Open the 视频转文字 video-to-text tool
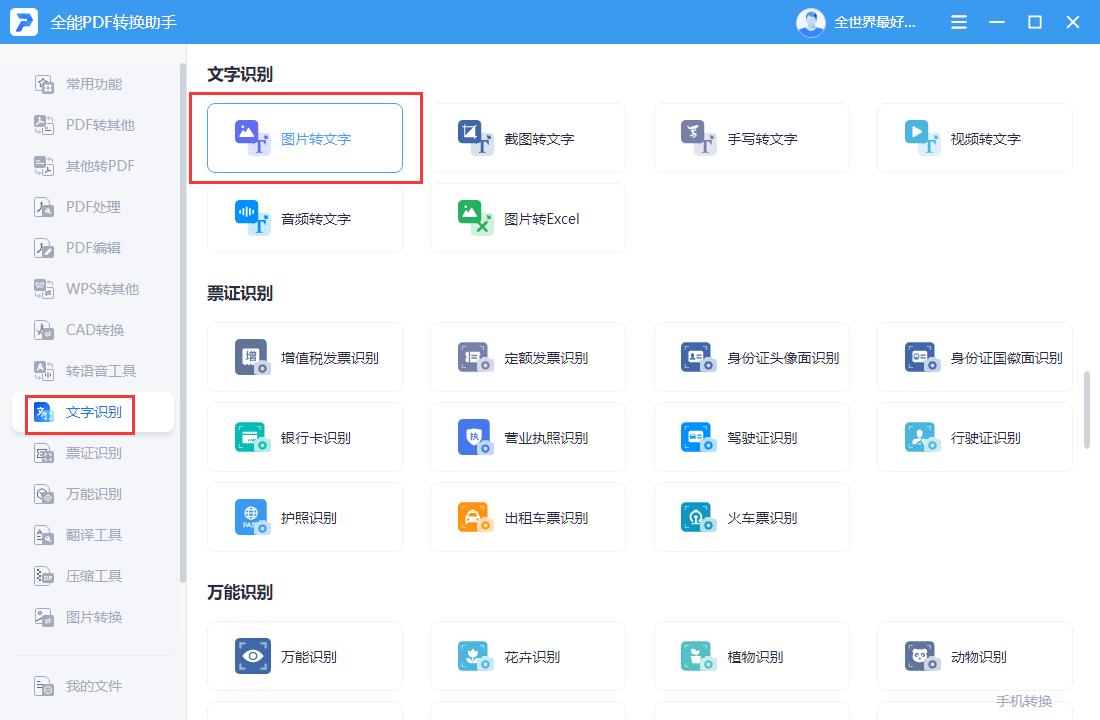Image resolution: width=1100 pixels, height=720 pixels. point(975,138)
